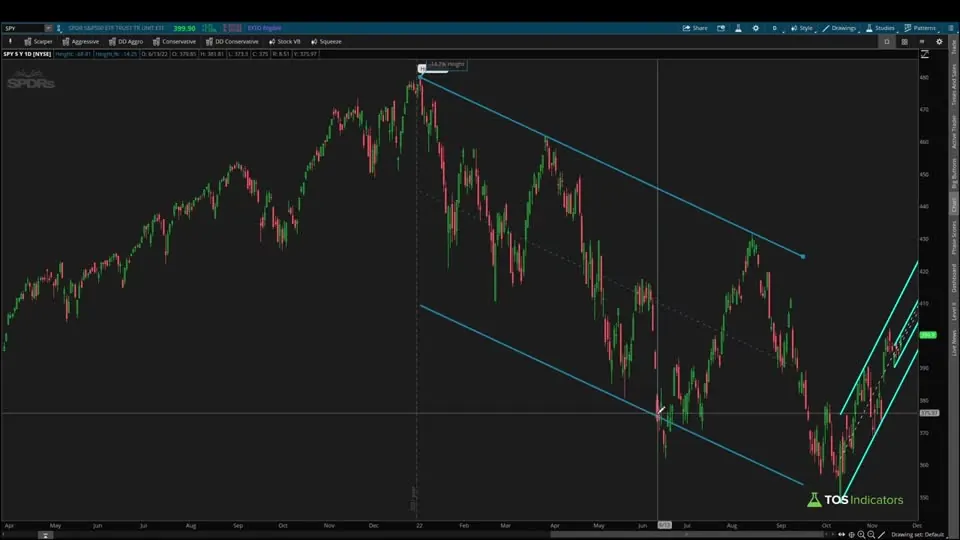Screen dimensions: 960x540
Task: Click the green 399.90 last price
Action: pos(184,28)
